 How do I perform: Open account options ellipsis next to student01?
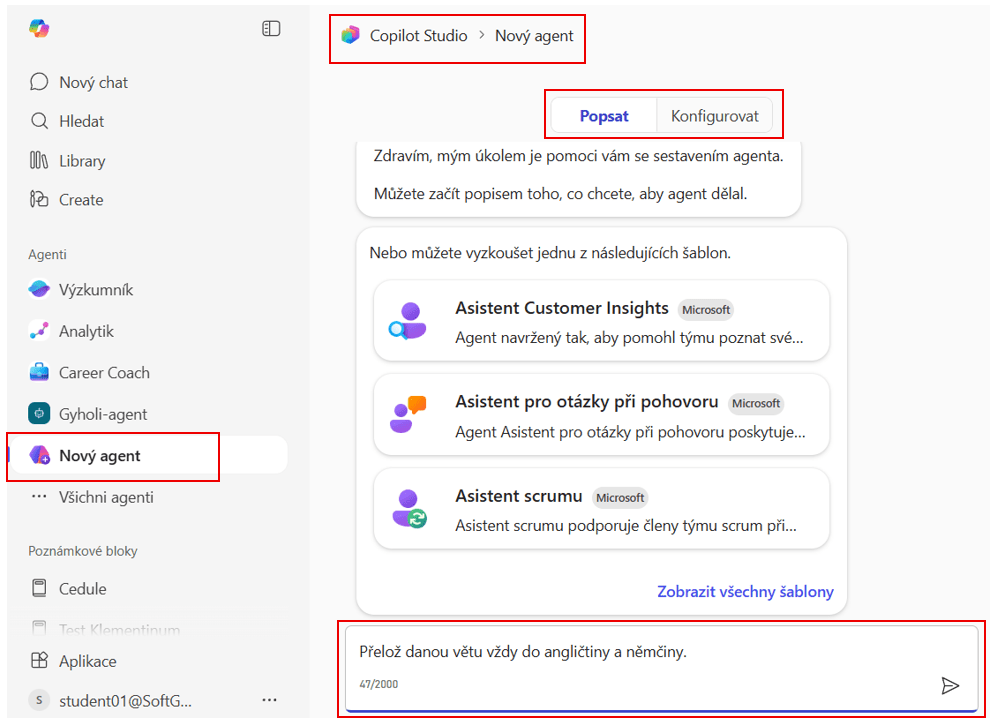coord(269,700)
